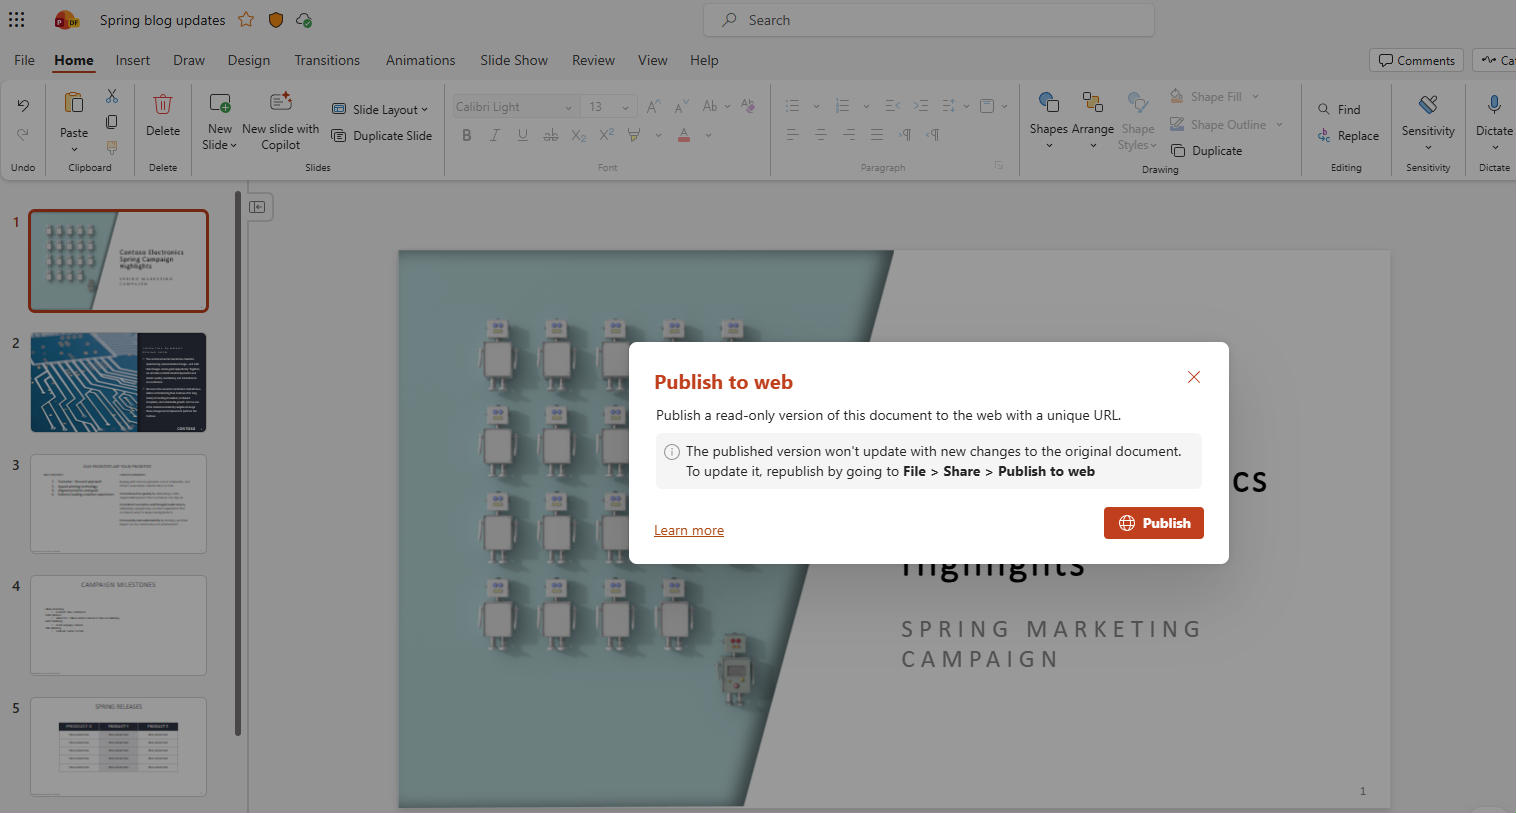1516x813 pixels.
Task: Star the presentation as favorite
Action: [x=246, y=20]
